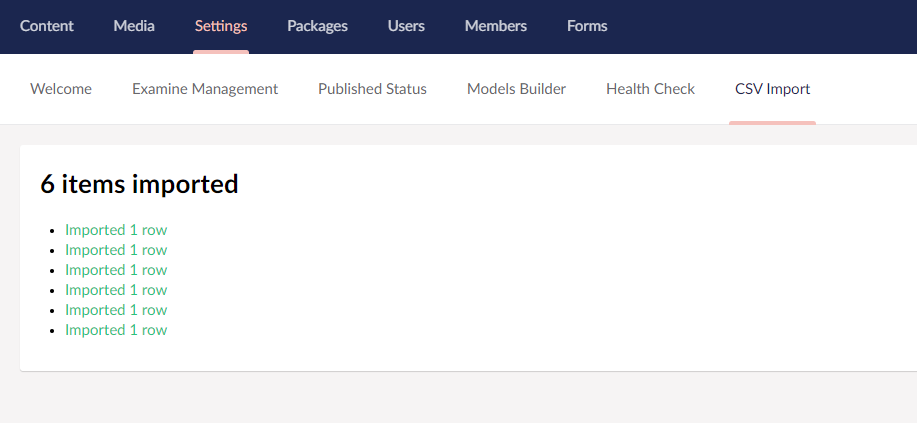Open the Packages section
This screenshot has height=423, width=917.
click(318, 26)
